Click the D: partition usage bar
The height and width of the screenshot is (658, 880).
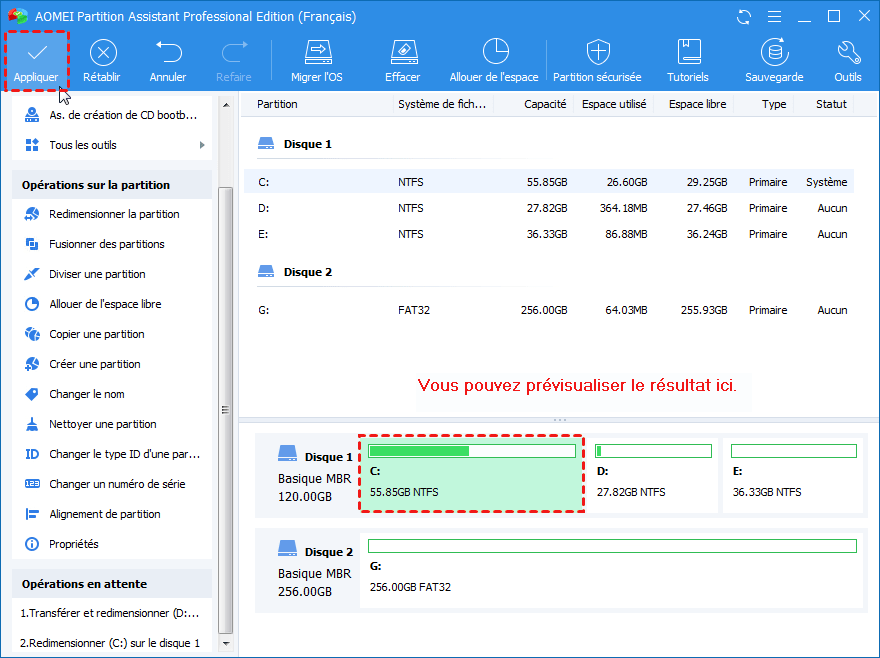click(x=653, y=451)
